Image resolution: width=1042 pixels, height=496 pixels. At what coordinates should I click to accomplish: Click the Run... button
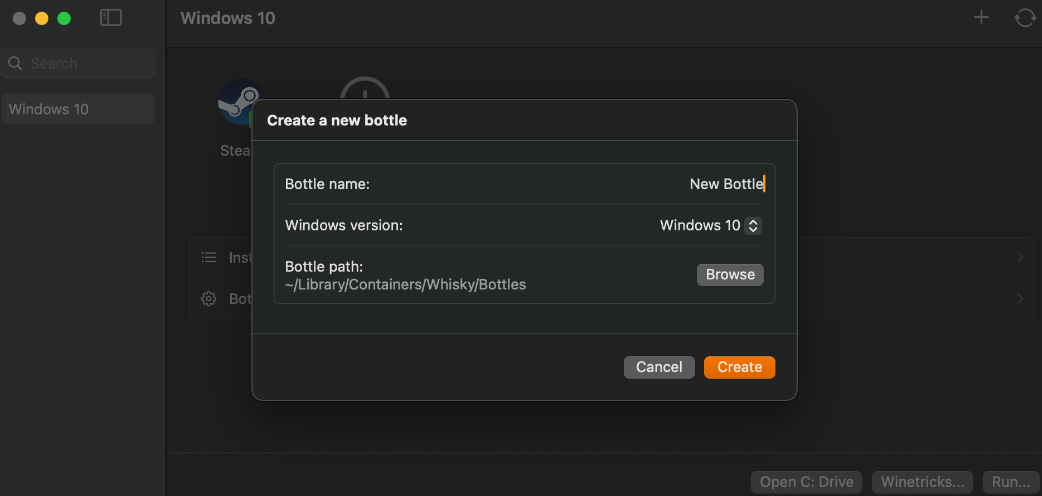point(1011,482)
